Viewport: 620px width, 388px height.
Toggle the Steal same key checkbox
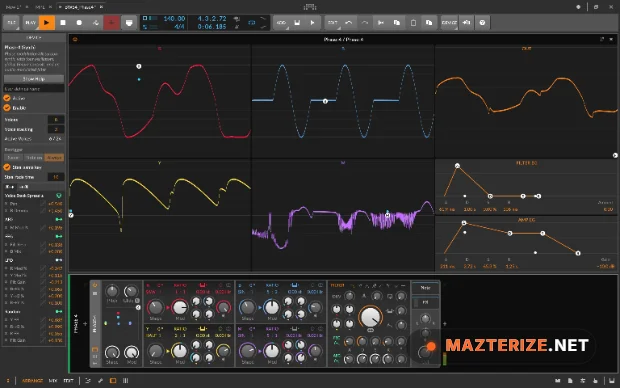pos(7,167)
